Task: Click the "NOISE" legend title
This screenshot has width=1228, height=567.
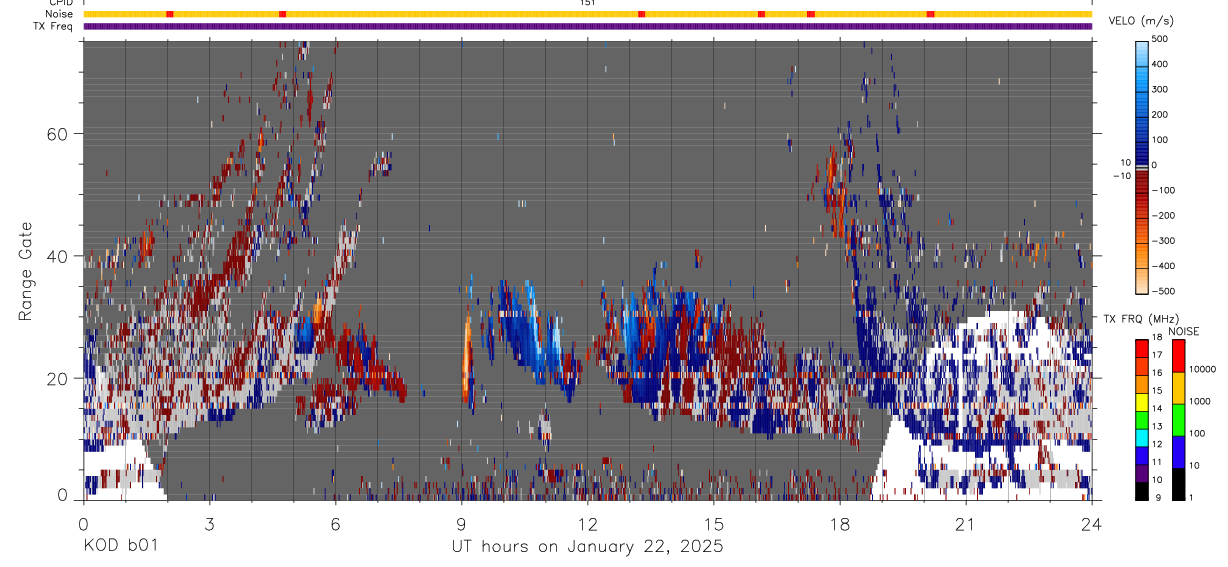Action: pyautogui.click(x=1184, y=331)
